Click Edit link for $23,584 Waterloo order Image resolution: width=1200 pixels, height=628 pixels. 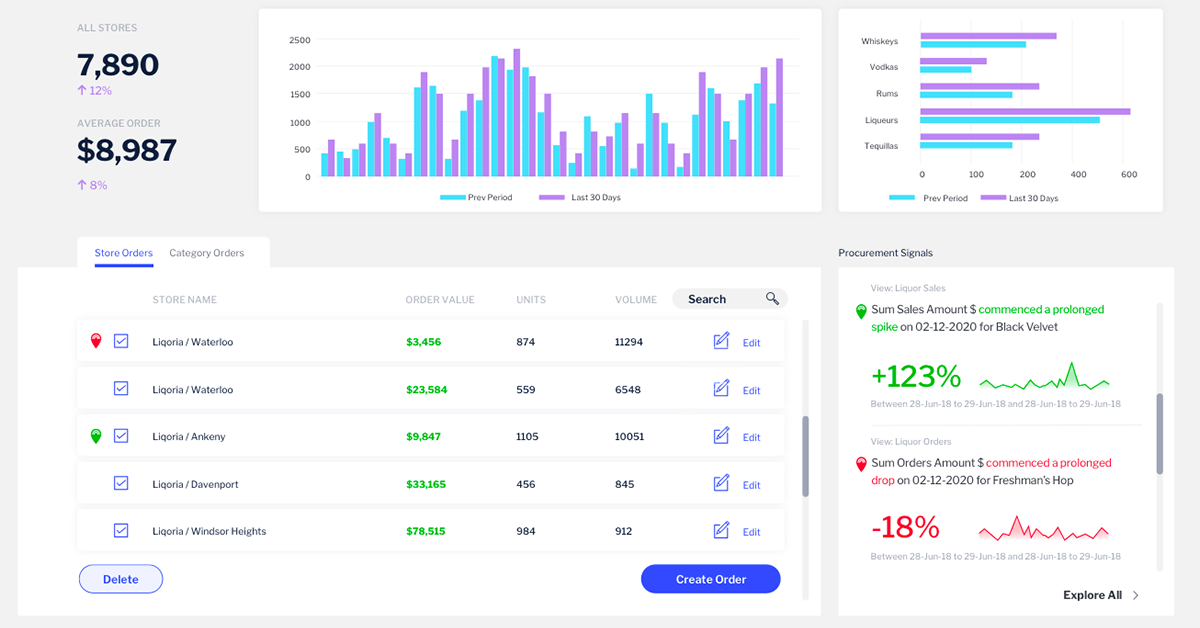coord(751,391)
